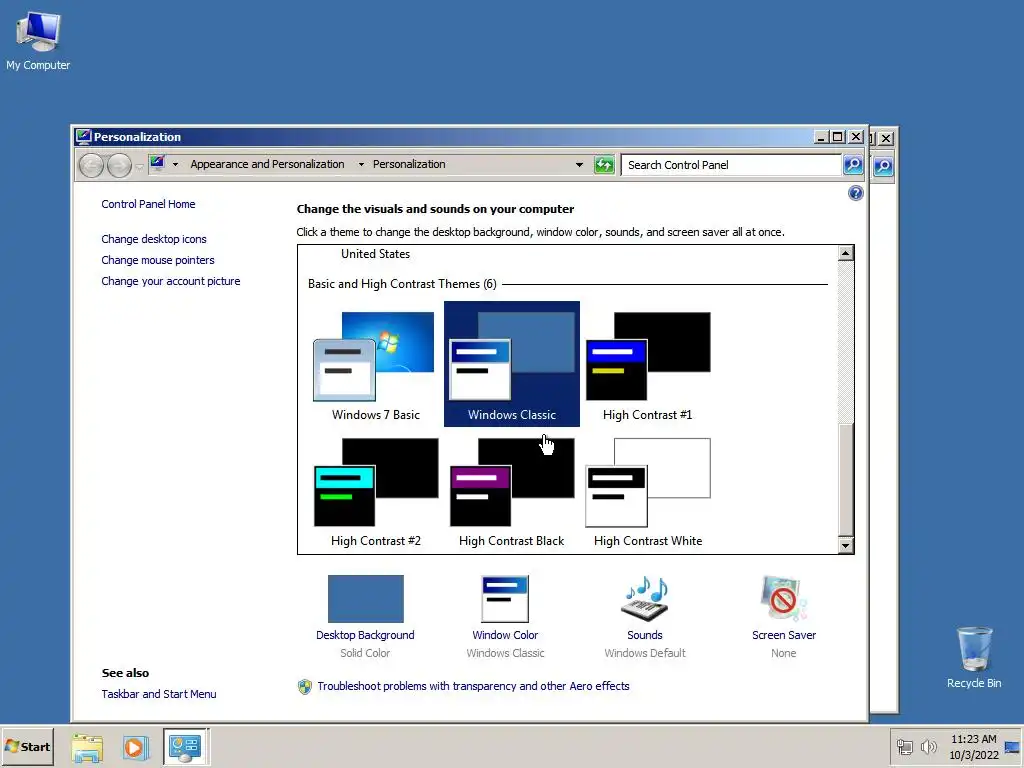The height and width of the screenshot is (768, 1024).
Task: Open address bar history dropdown
Action: click(x=579, y=165)
